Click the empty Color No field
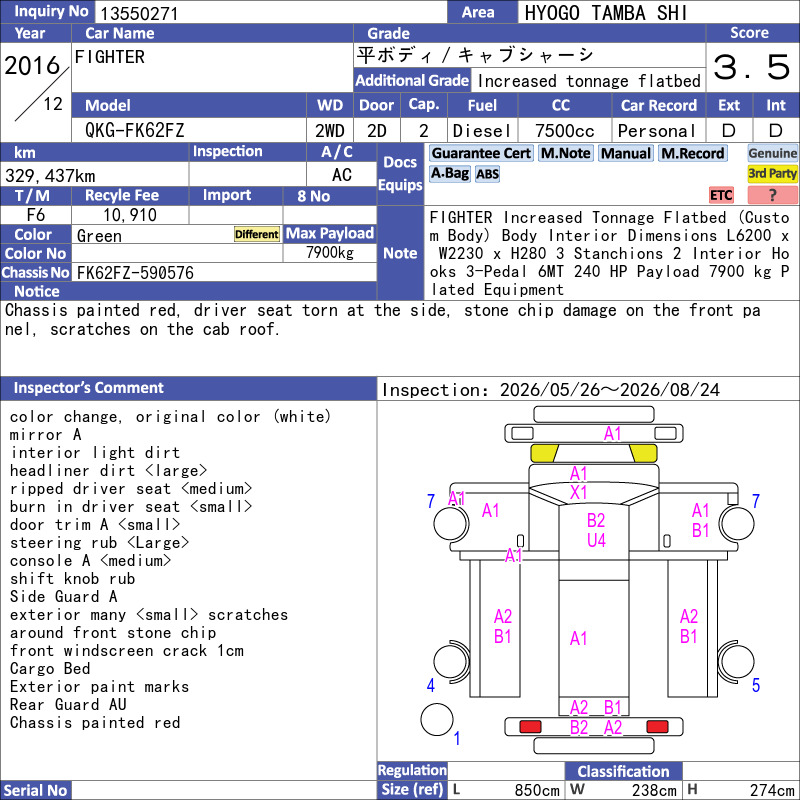 tap(177, 254)
